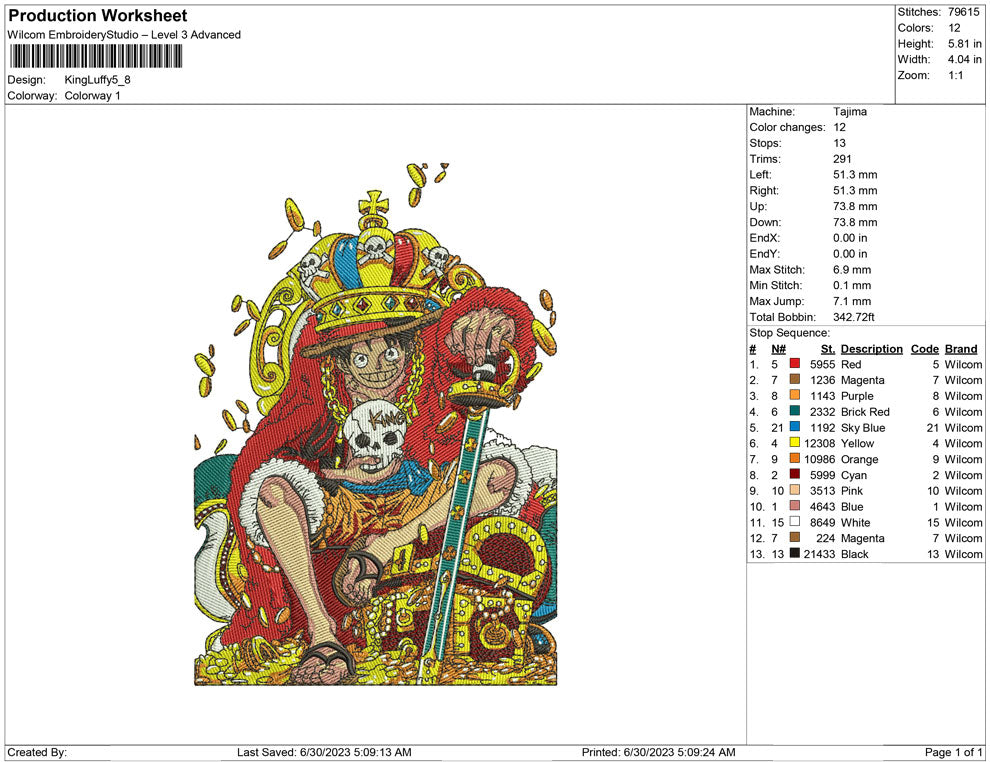Click the 'EndX:' label

tap(765, 238)
